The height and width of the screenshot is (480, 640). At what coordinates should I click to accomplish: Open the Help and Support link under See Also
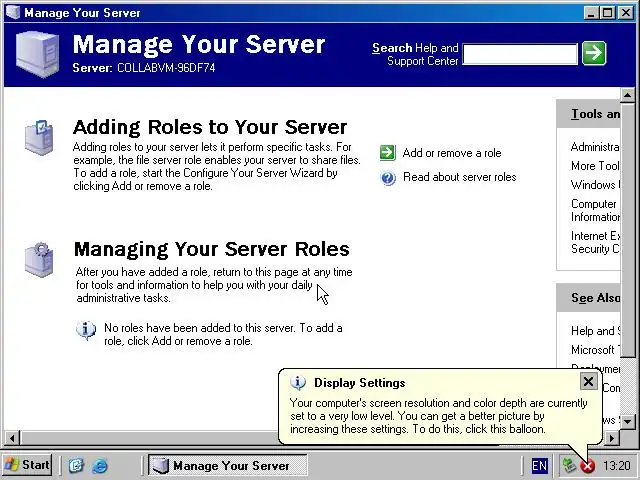click(595, 331)
